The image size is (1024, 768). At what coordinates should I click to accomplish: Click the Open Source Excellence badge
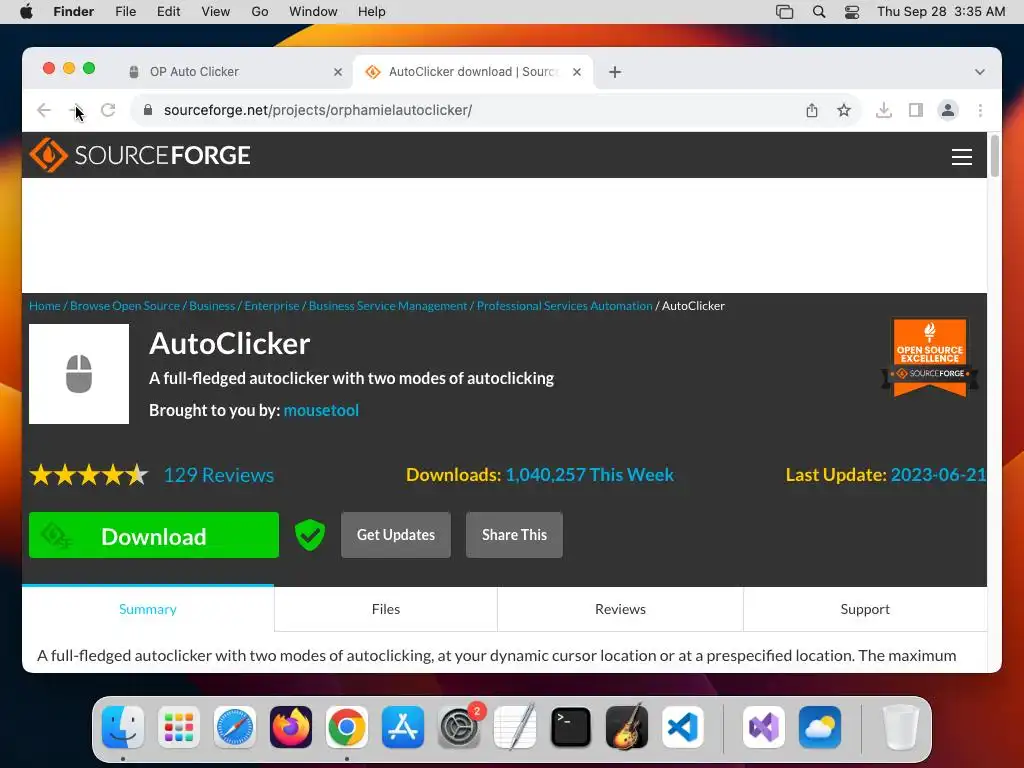[x=930, y=358]
